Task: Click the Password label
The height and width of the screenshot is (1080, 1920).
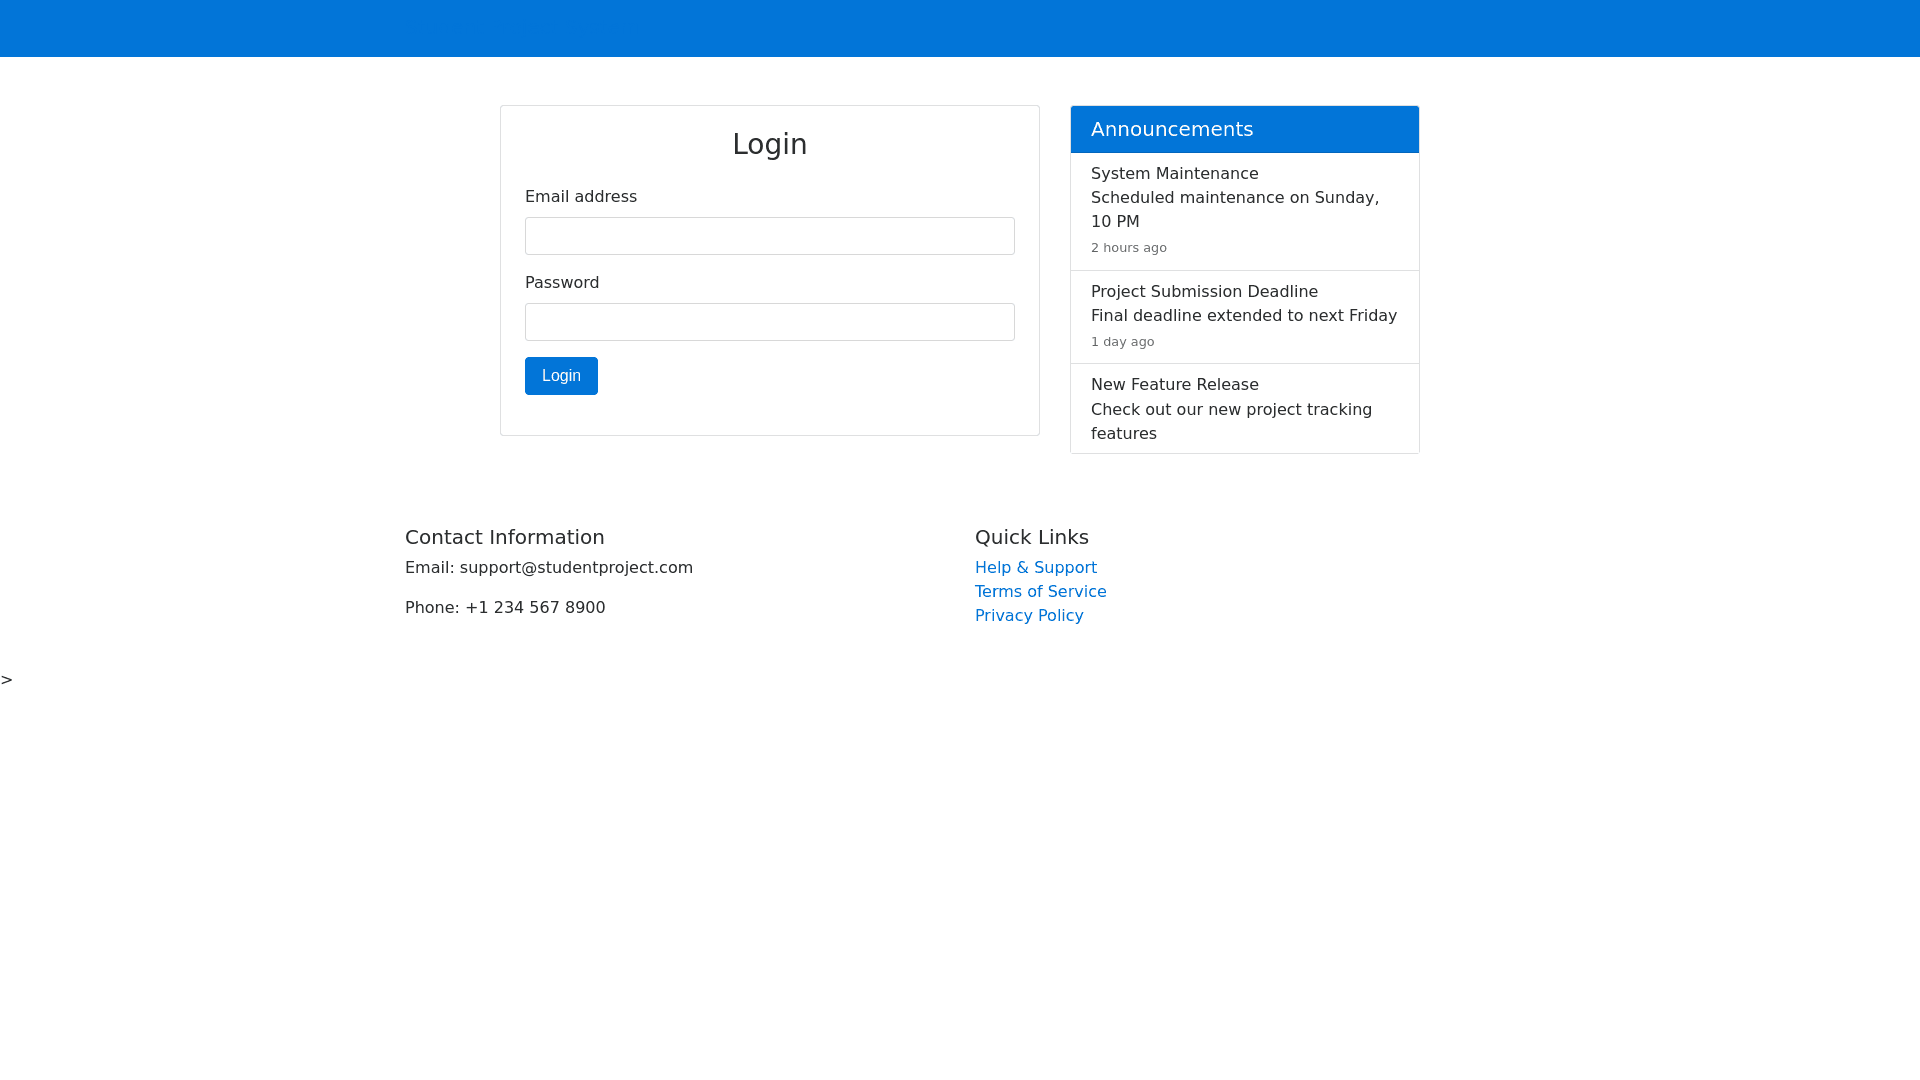Action: (x=561, y=283)
